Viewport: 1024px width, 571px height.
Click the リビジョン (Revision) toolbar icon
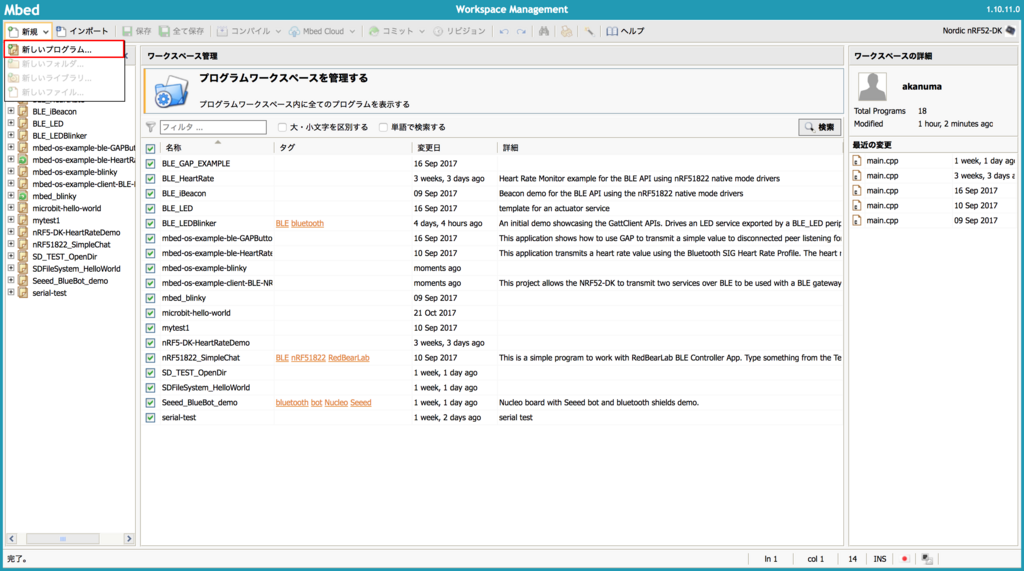click(438, 31)
